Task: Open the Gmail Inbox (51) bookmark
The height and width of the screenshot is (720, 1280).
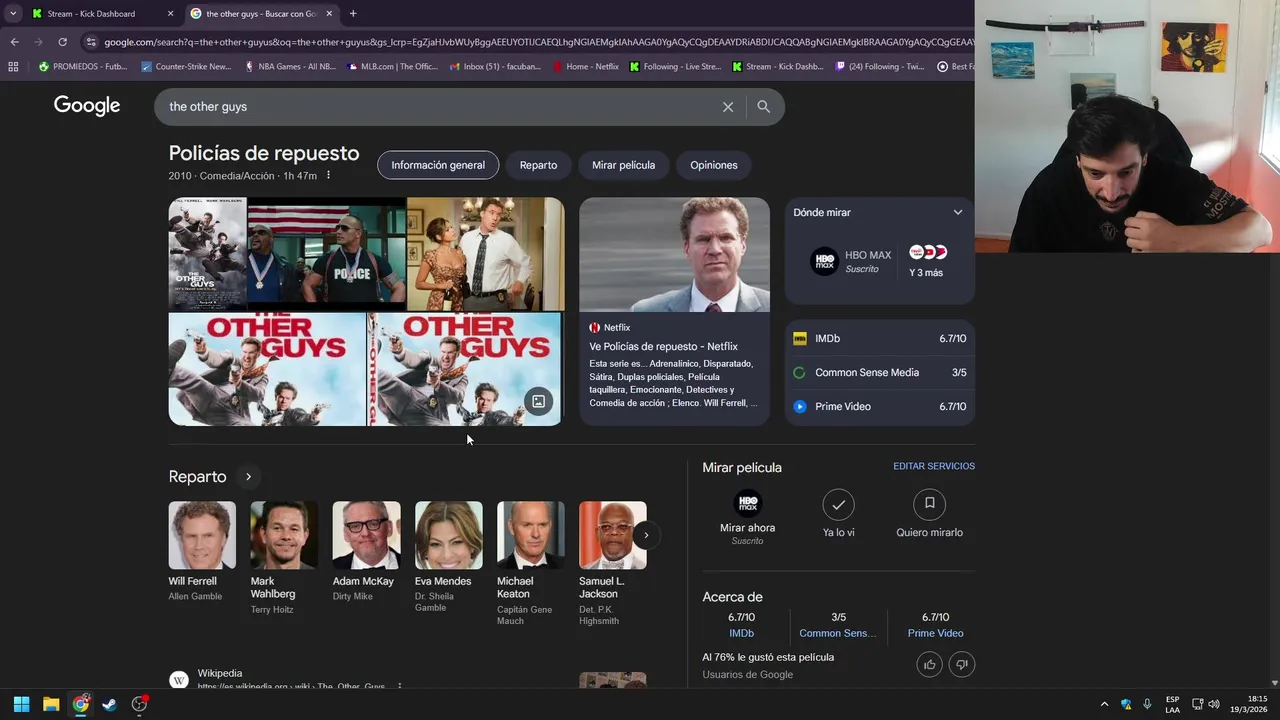Action: [496, 67]
